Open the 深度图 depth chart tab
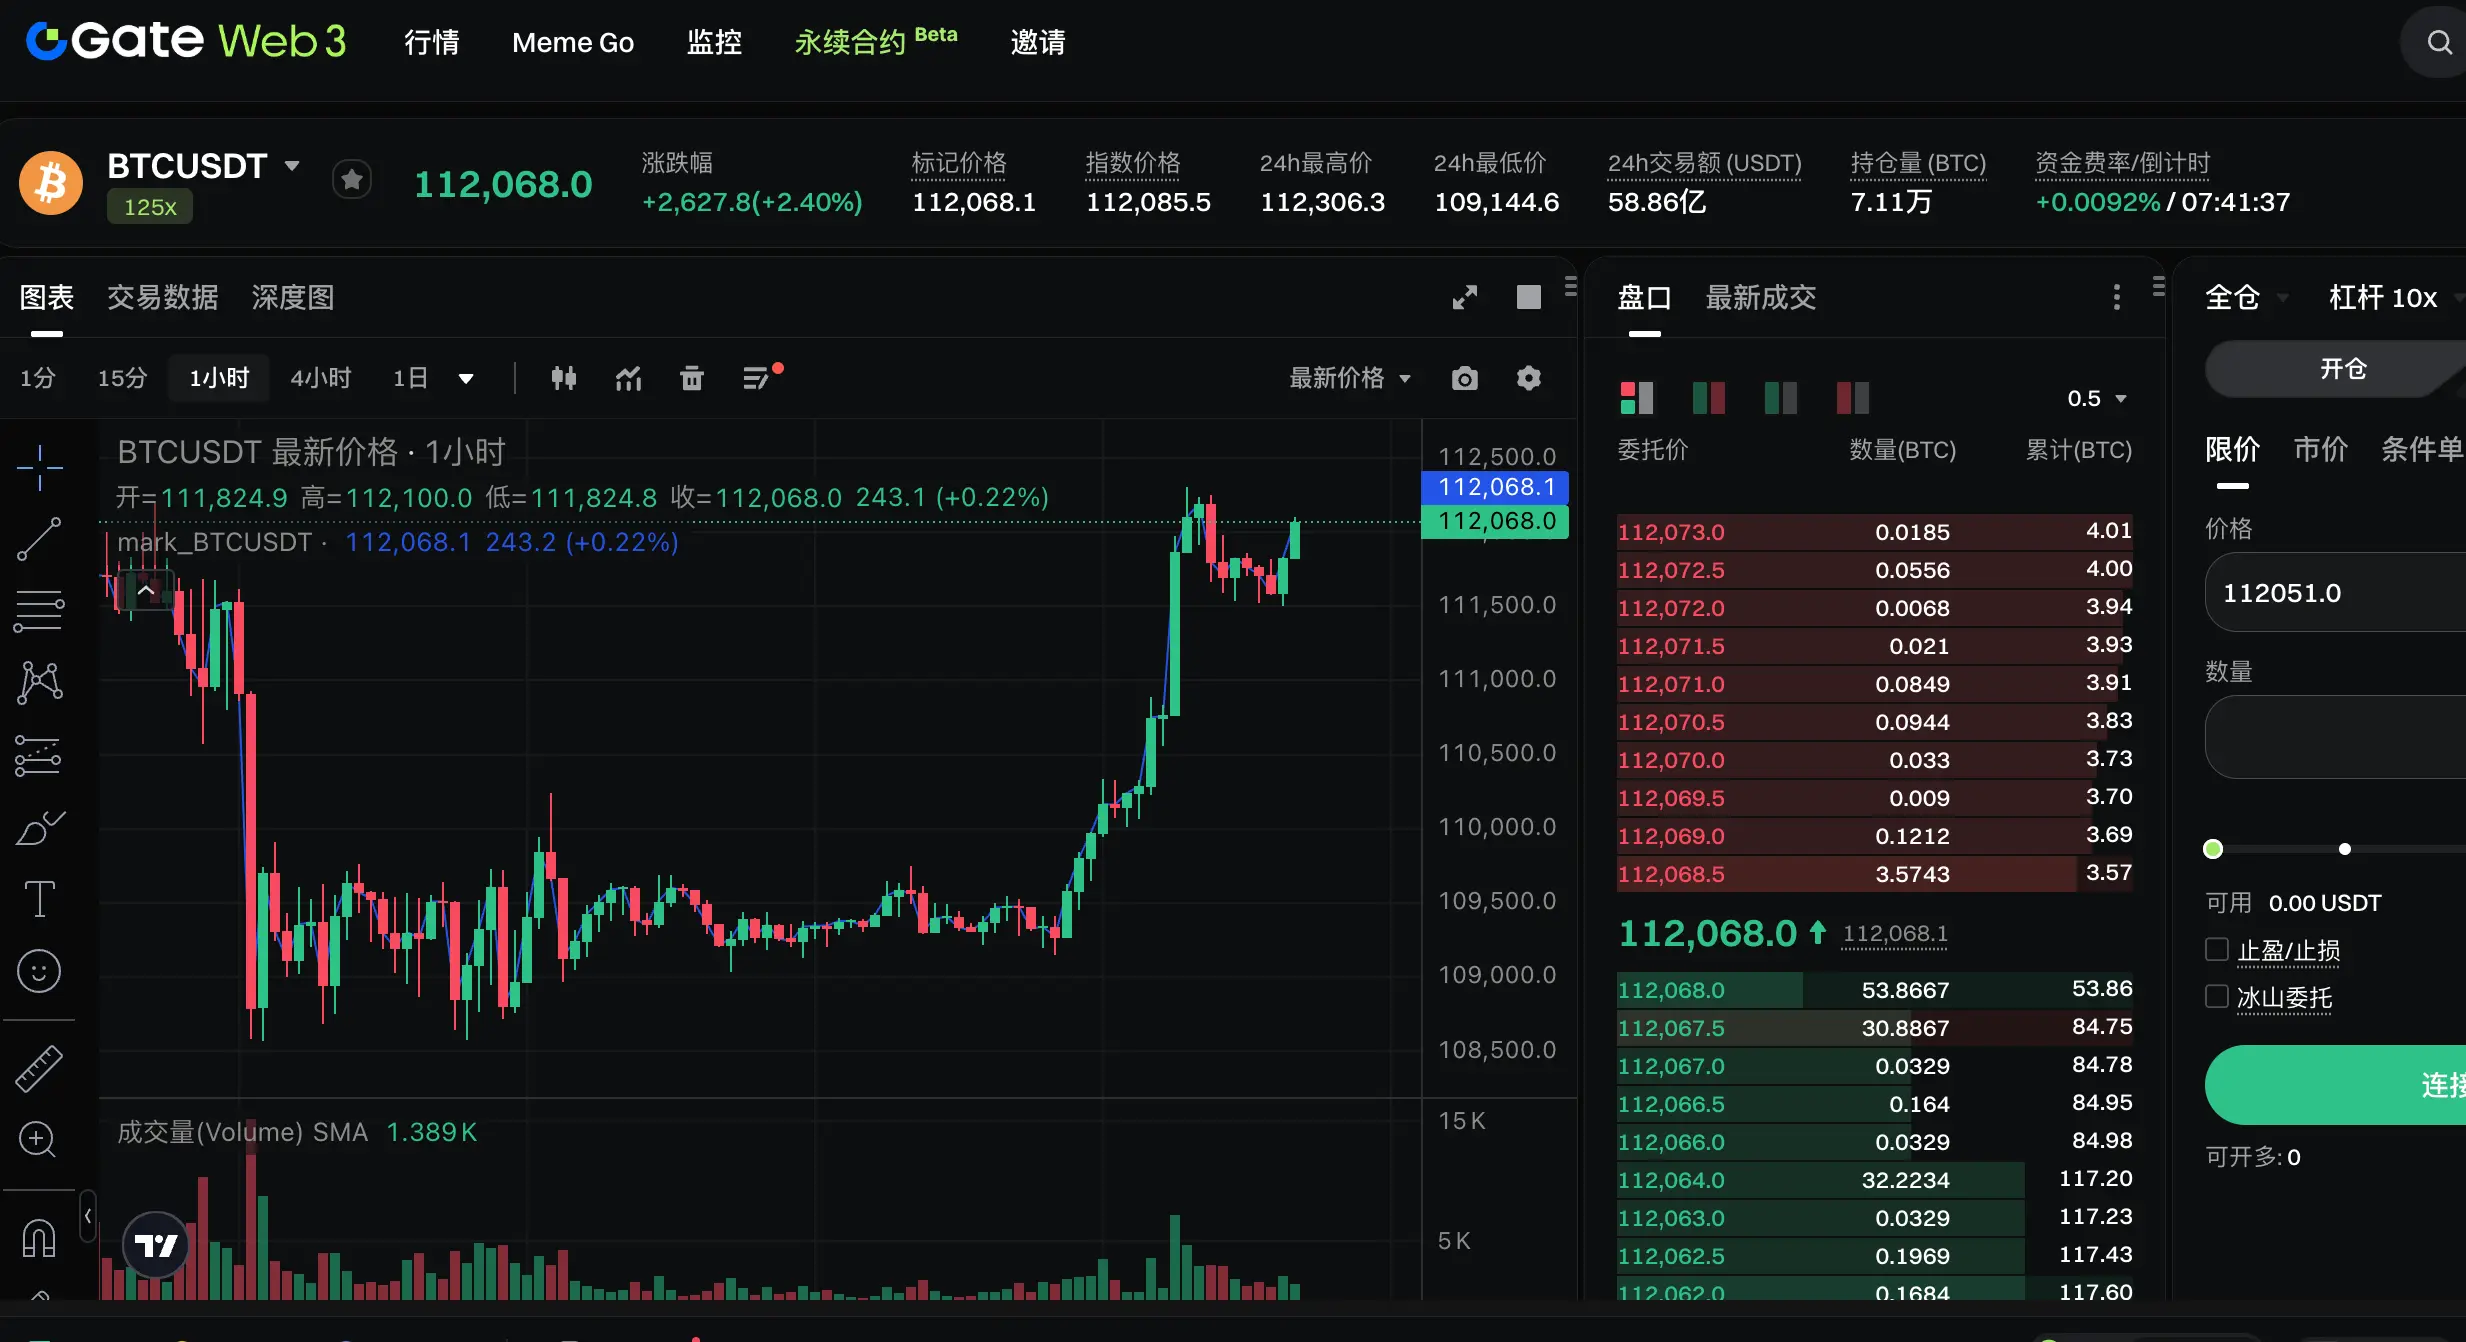 coord(293,297)
